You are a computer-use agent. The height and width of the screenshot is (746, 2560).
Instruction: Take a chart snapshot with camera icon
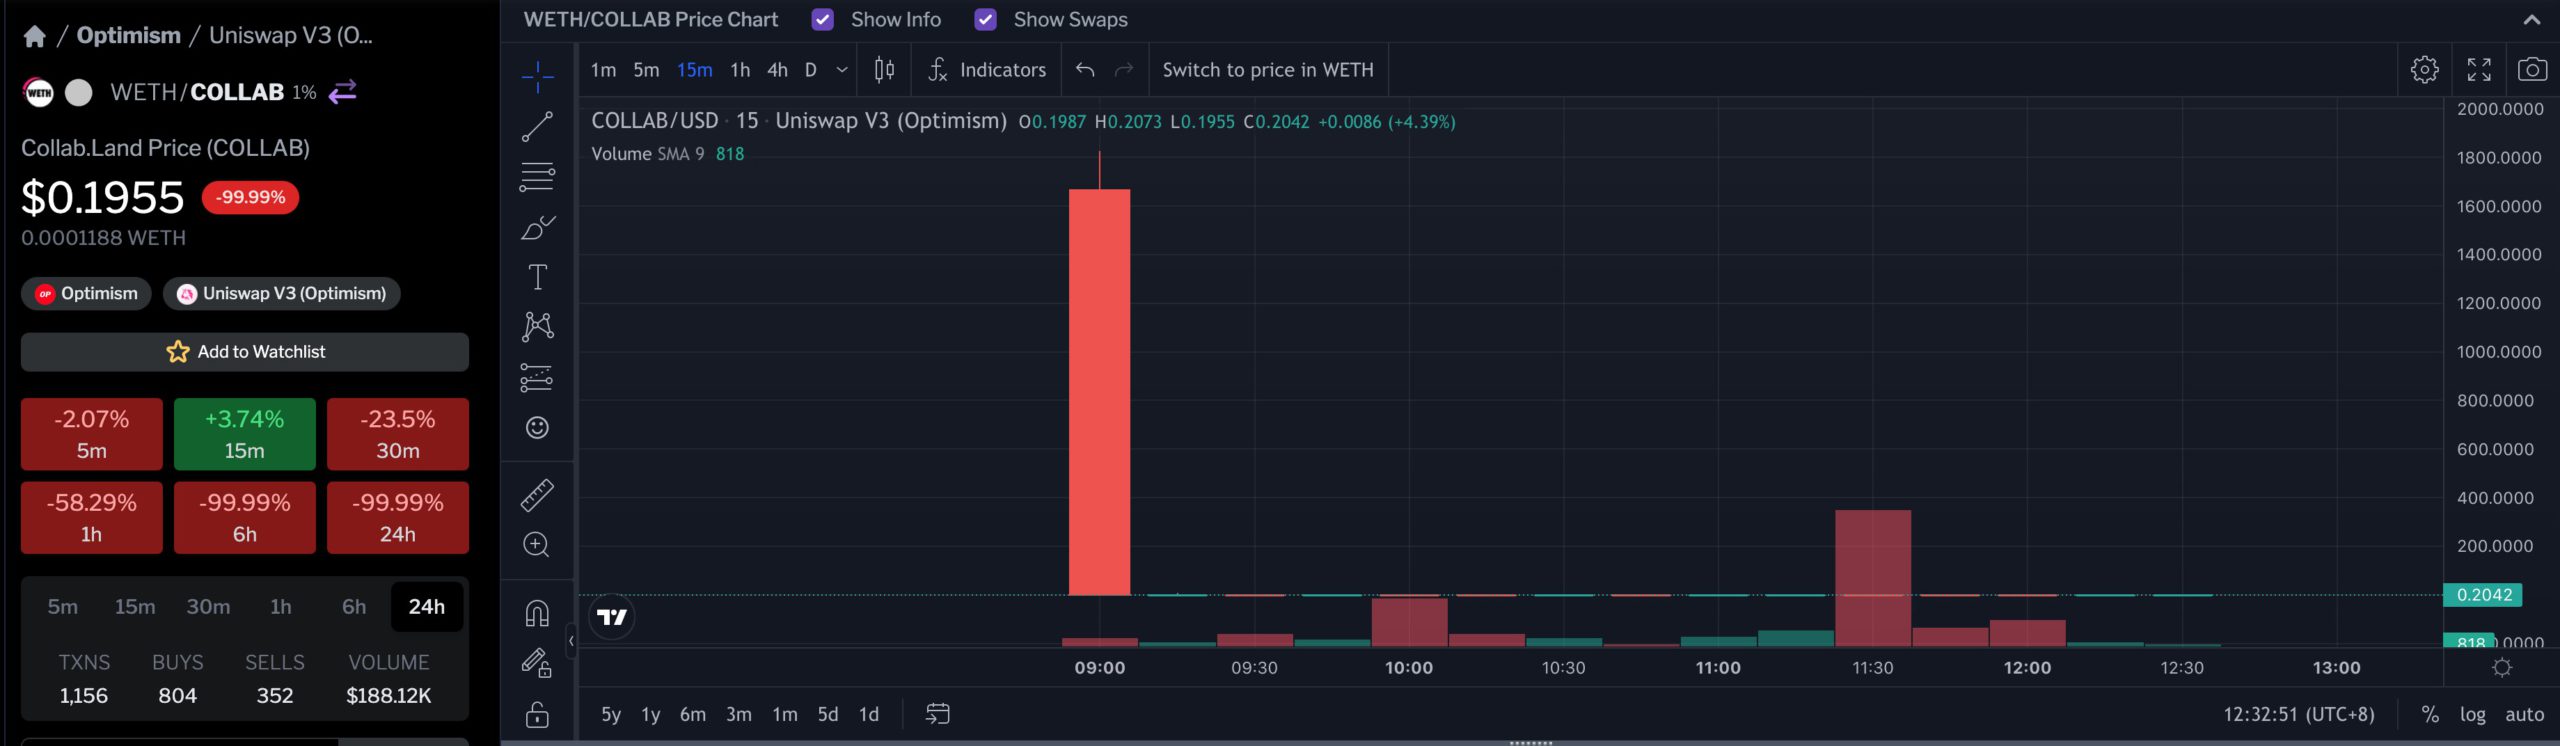point(2532,70)
